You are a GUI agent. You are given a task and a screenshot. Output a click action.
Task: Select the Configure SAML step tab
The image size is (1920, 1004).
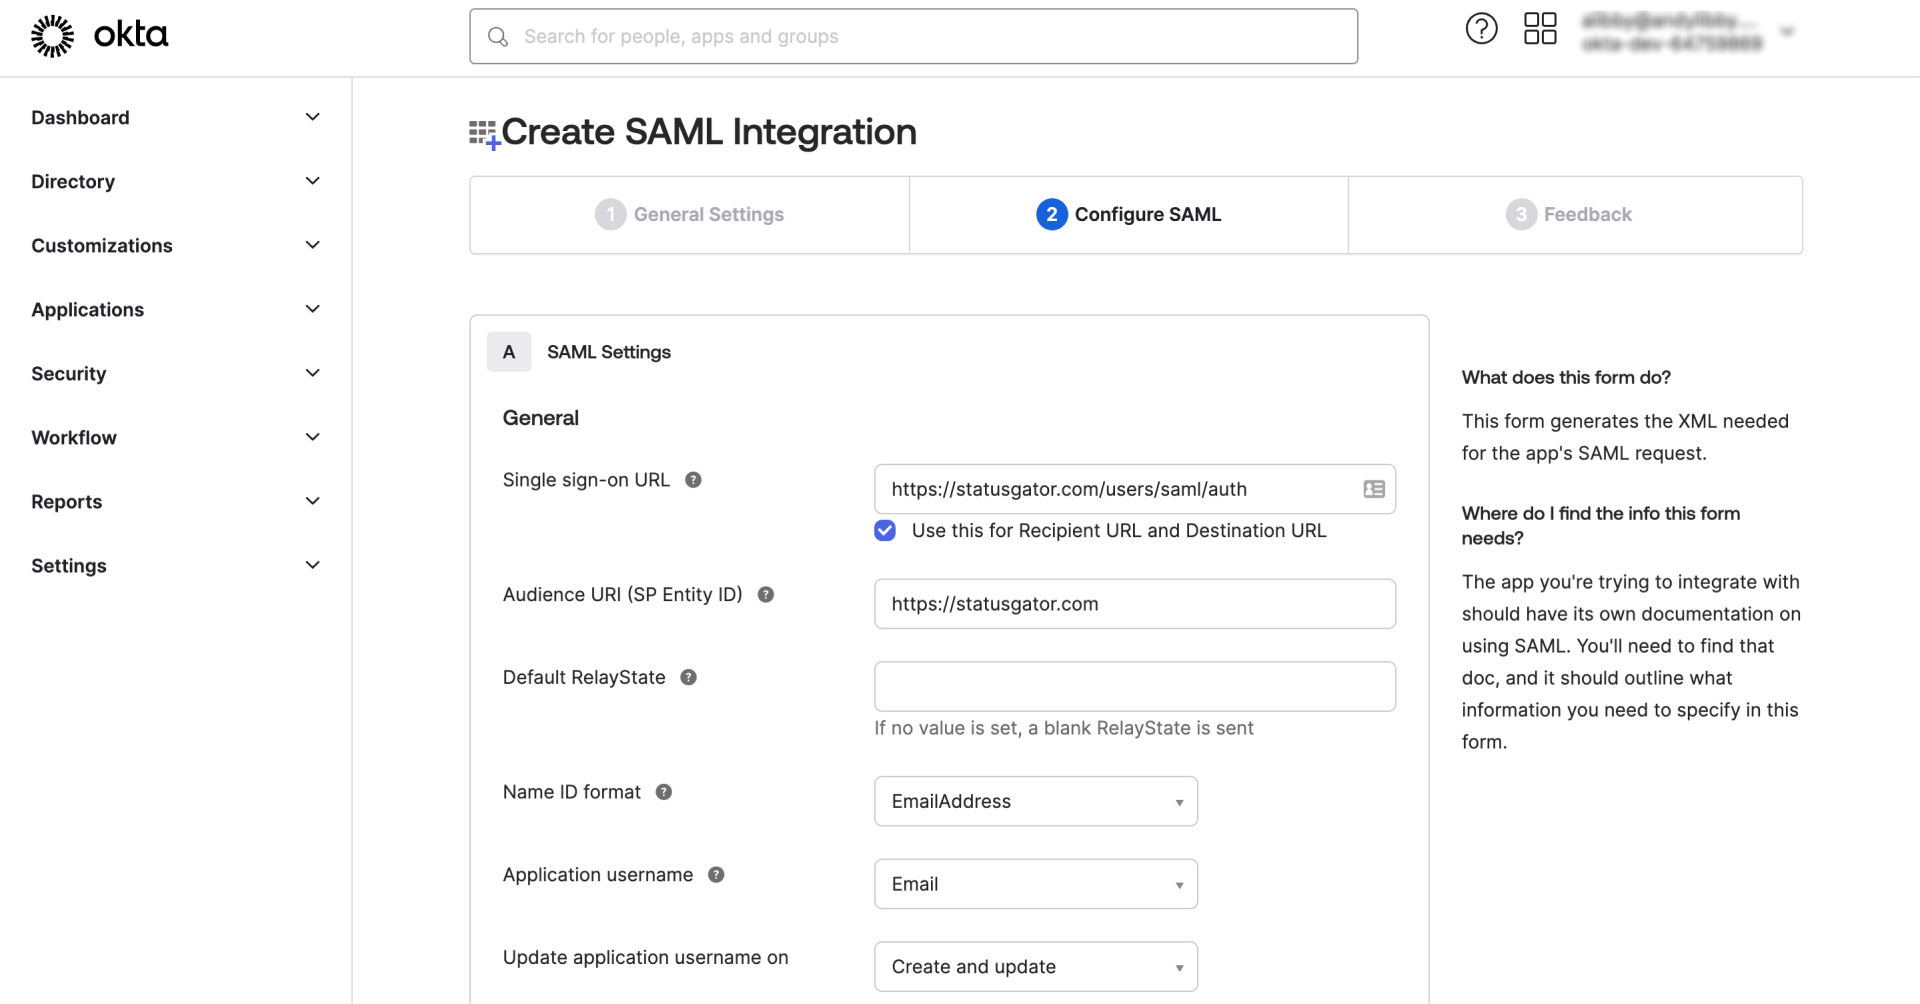[1129, 215]
